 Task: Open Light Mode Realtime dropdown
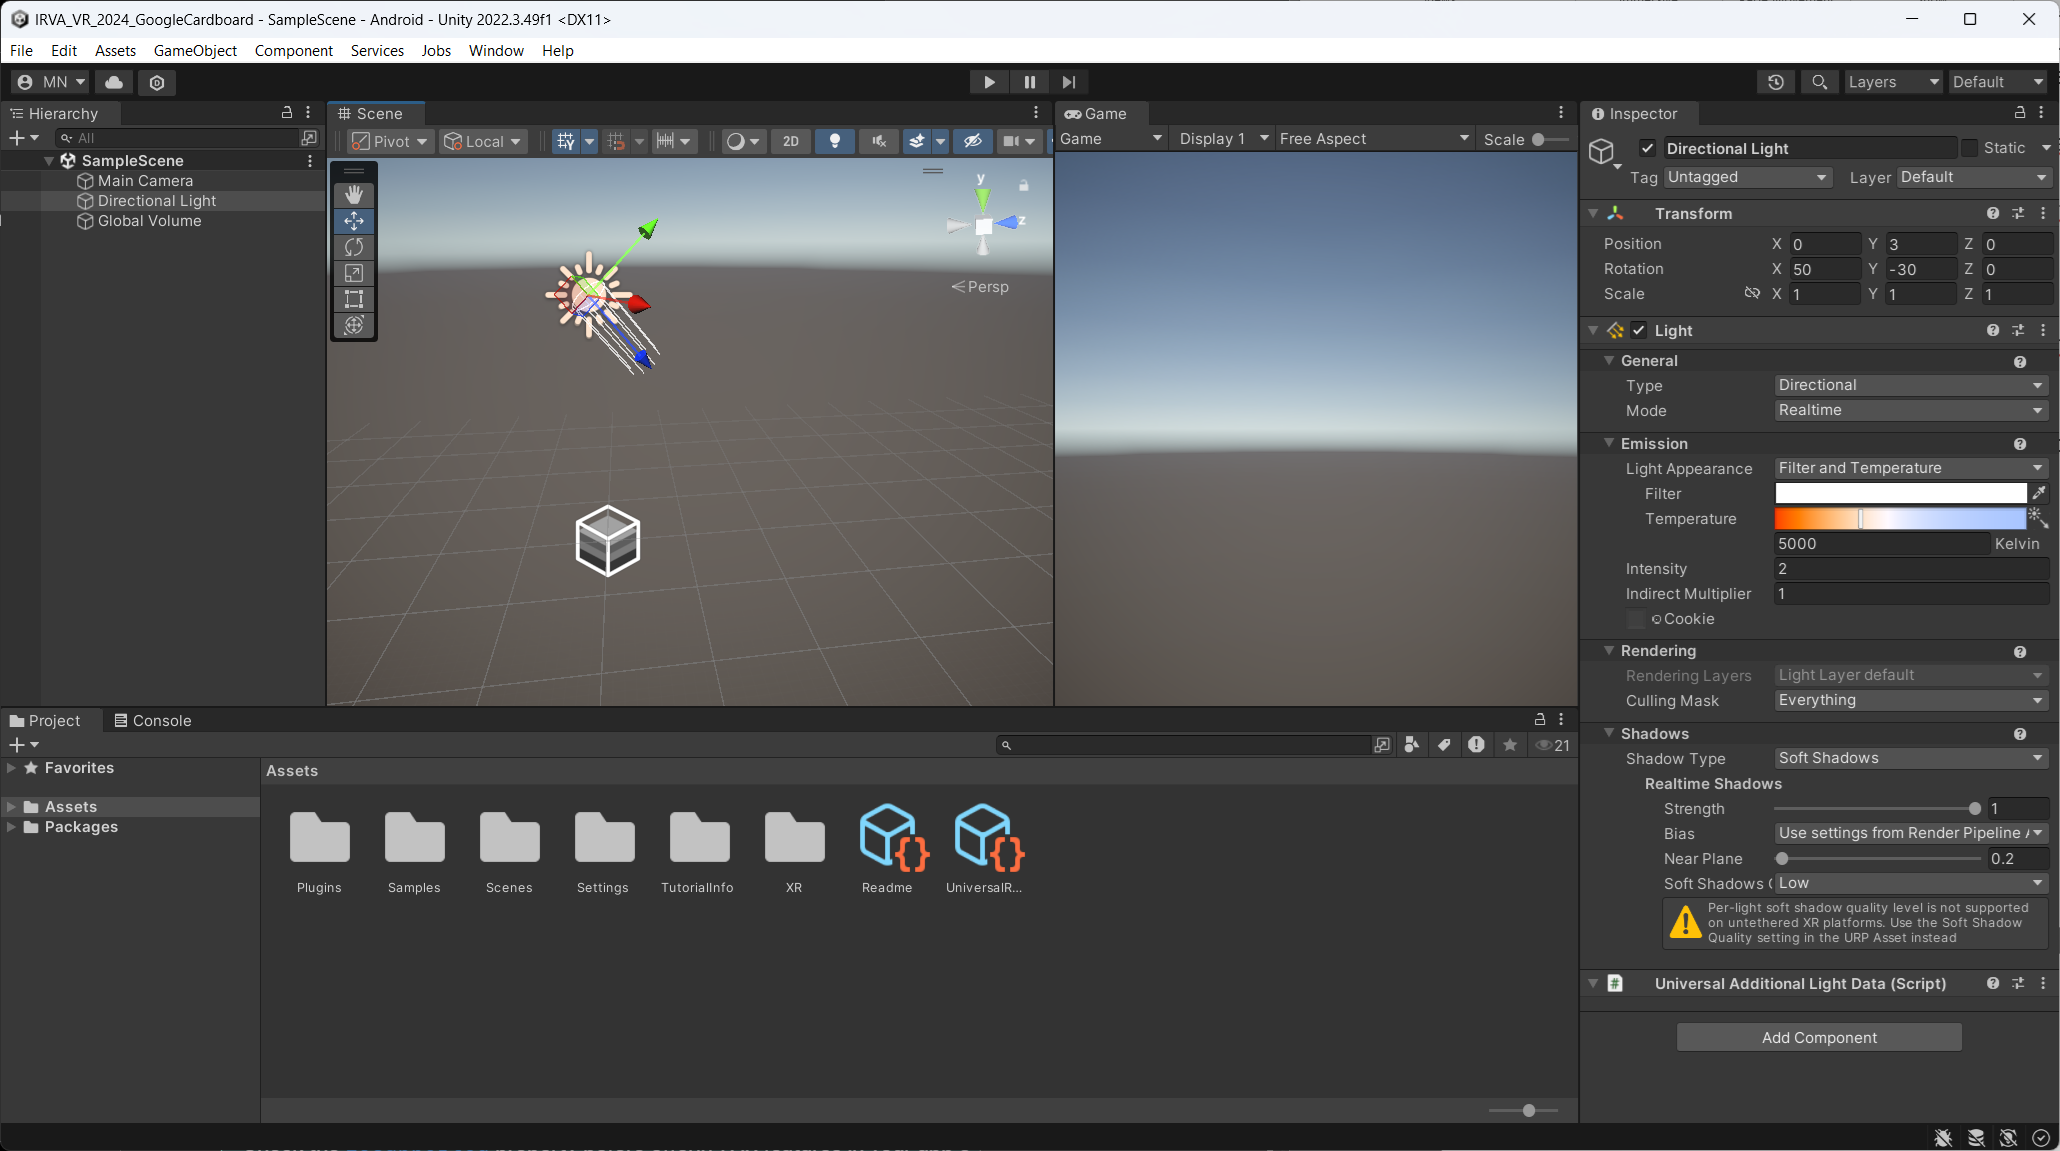(1910, 410)
